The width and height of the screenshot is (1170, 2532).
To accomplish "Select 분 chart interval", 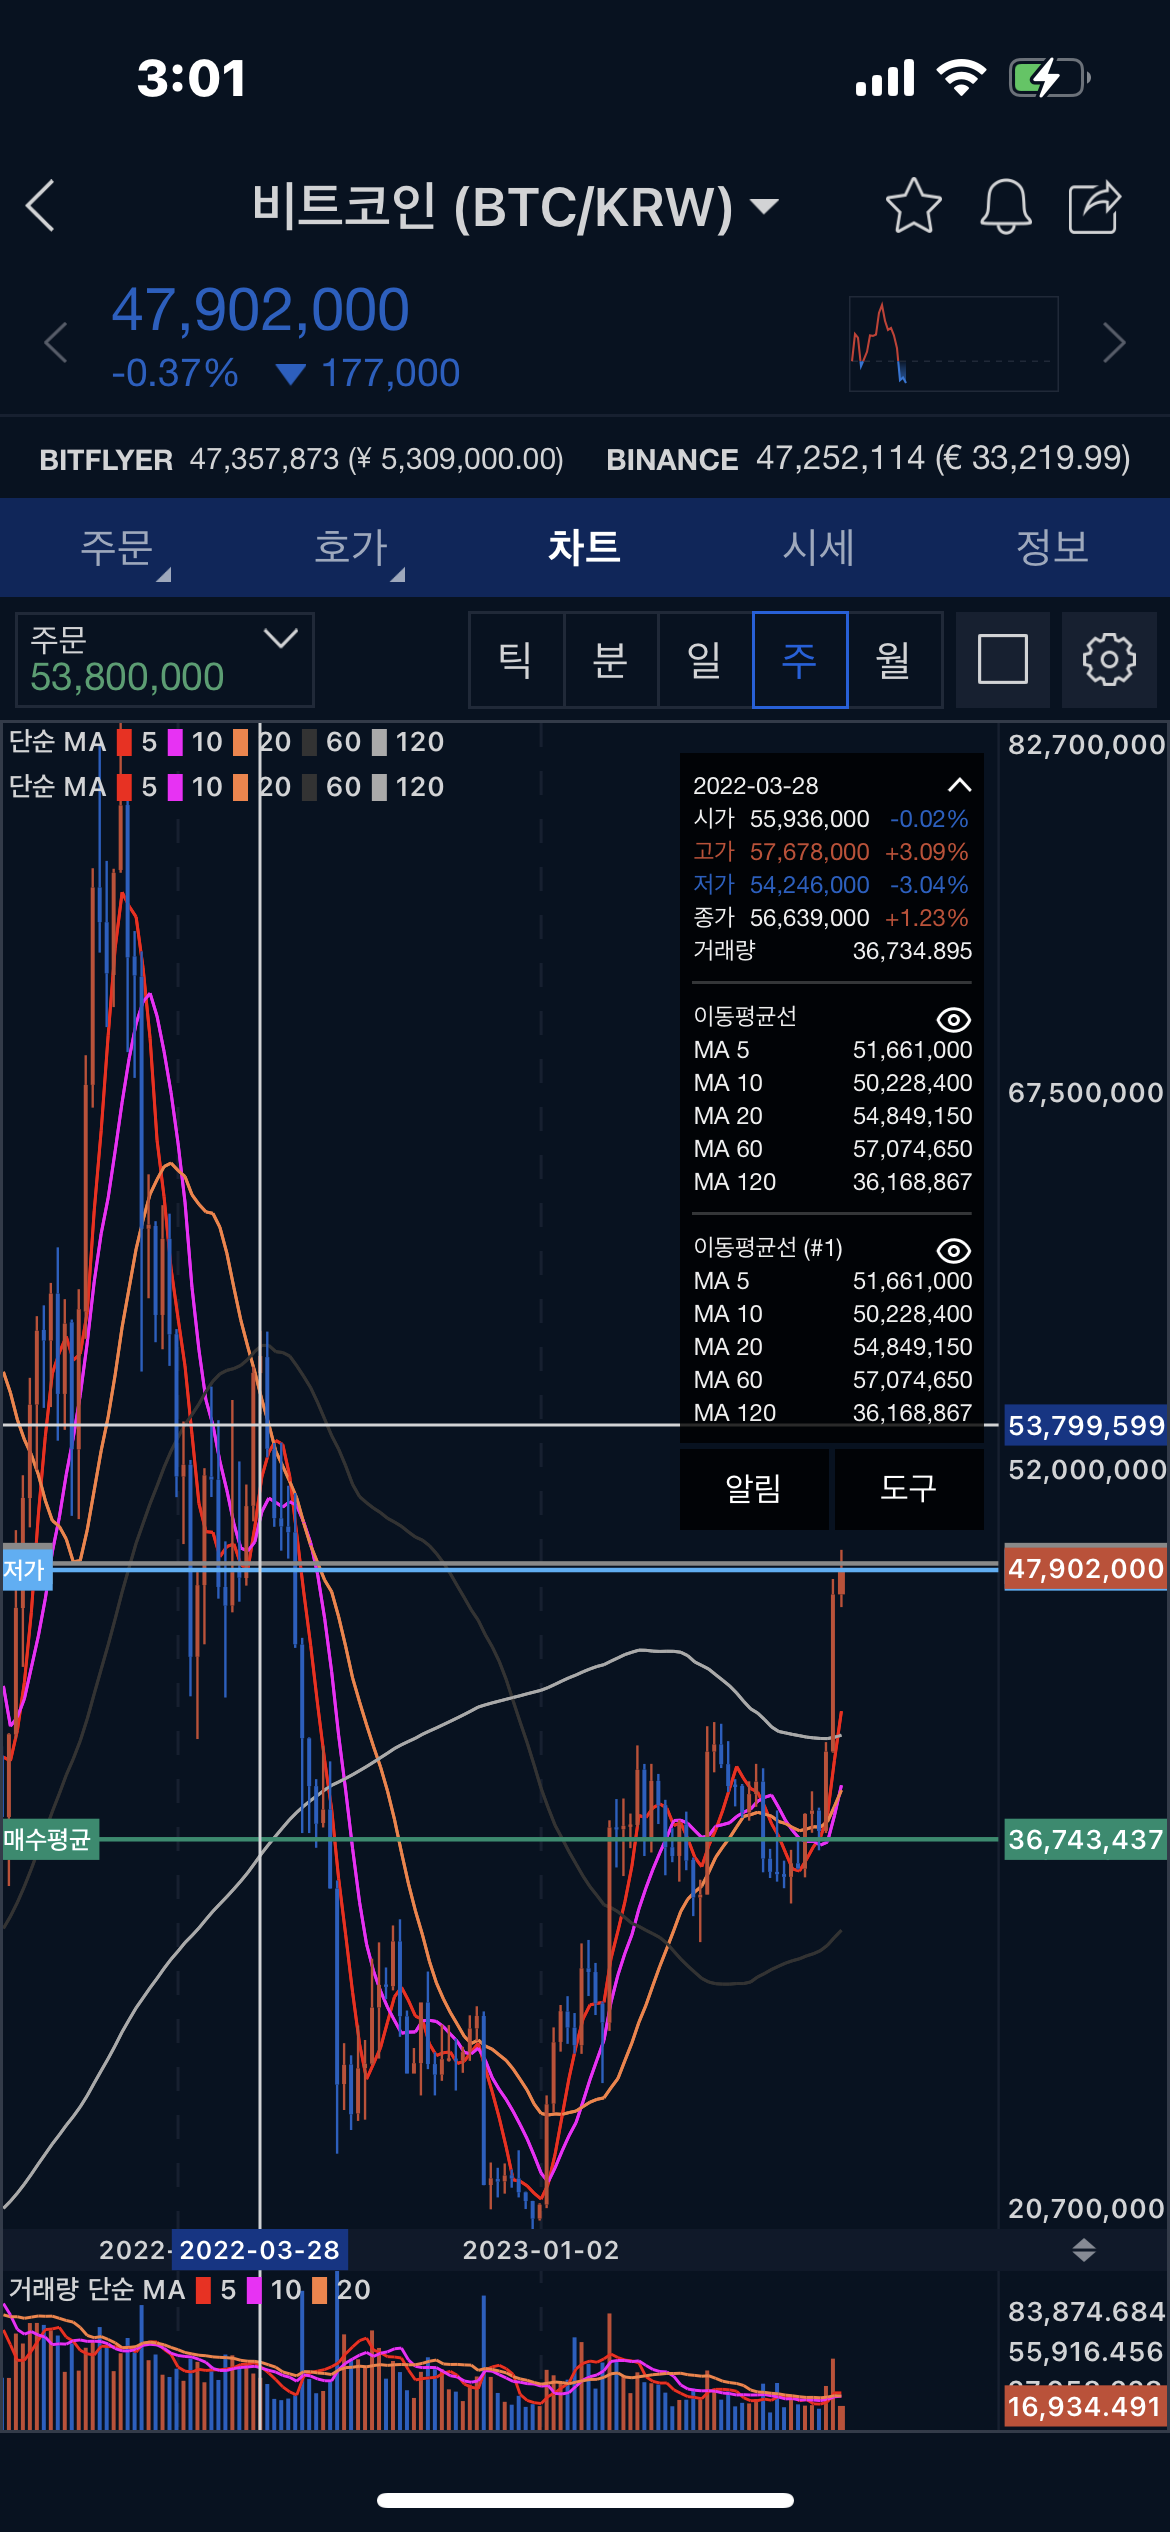I will click(610, 659).
